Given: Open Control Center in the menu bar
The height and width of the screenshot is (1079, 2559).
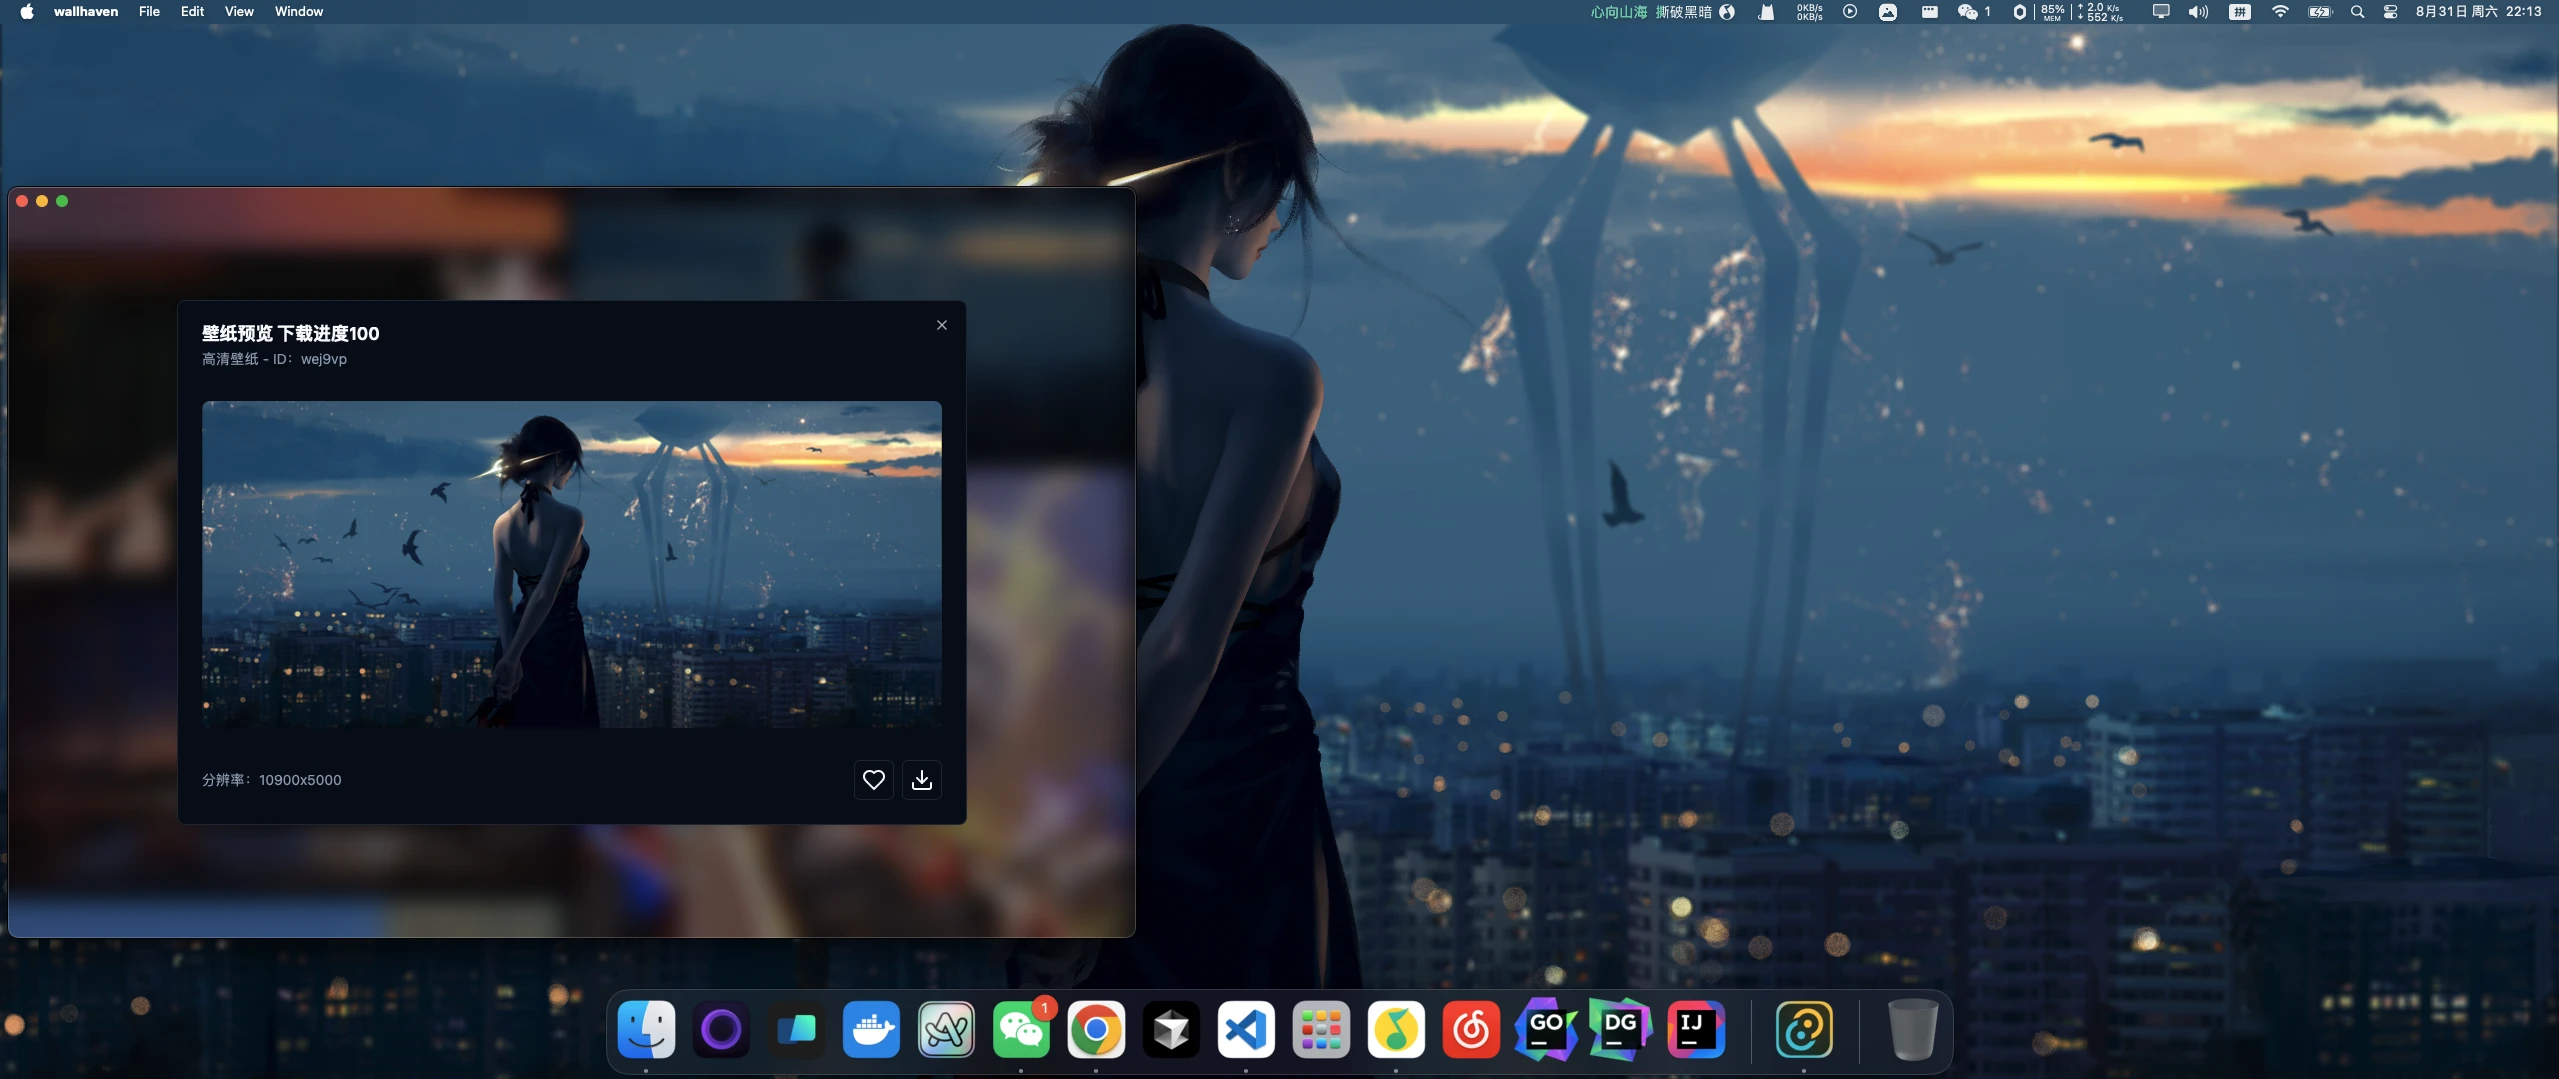Looking at the screenshot, I should pos(2390,12).
